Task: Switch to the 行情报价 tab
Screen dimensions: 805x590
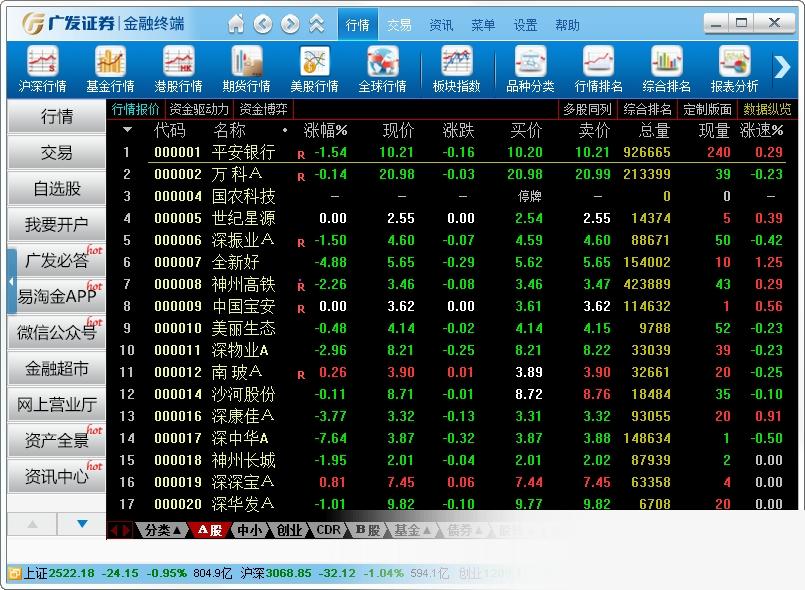Action: [x=136, y=109]
